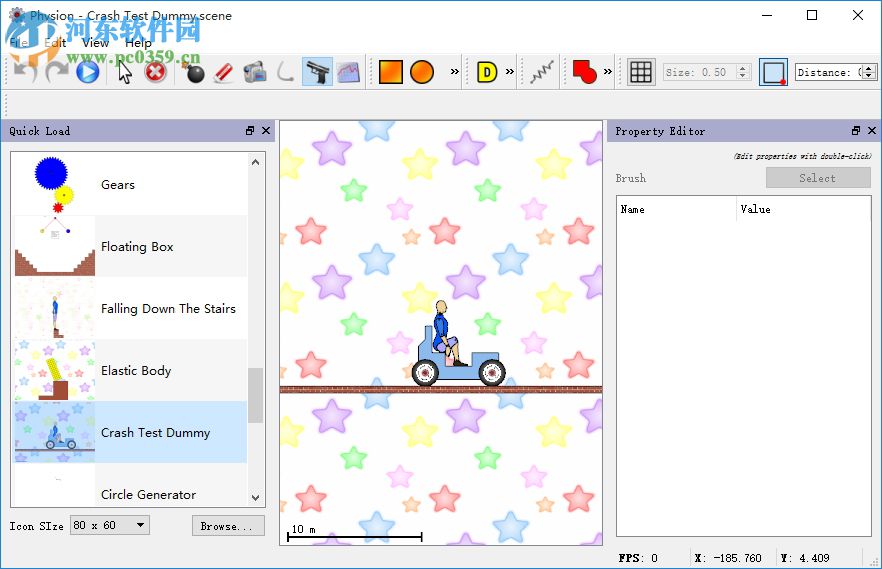Undo the last action
The height and width of the screenshot is (569, 882).
[x=25, y=72]
